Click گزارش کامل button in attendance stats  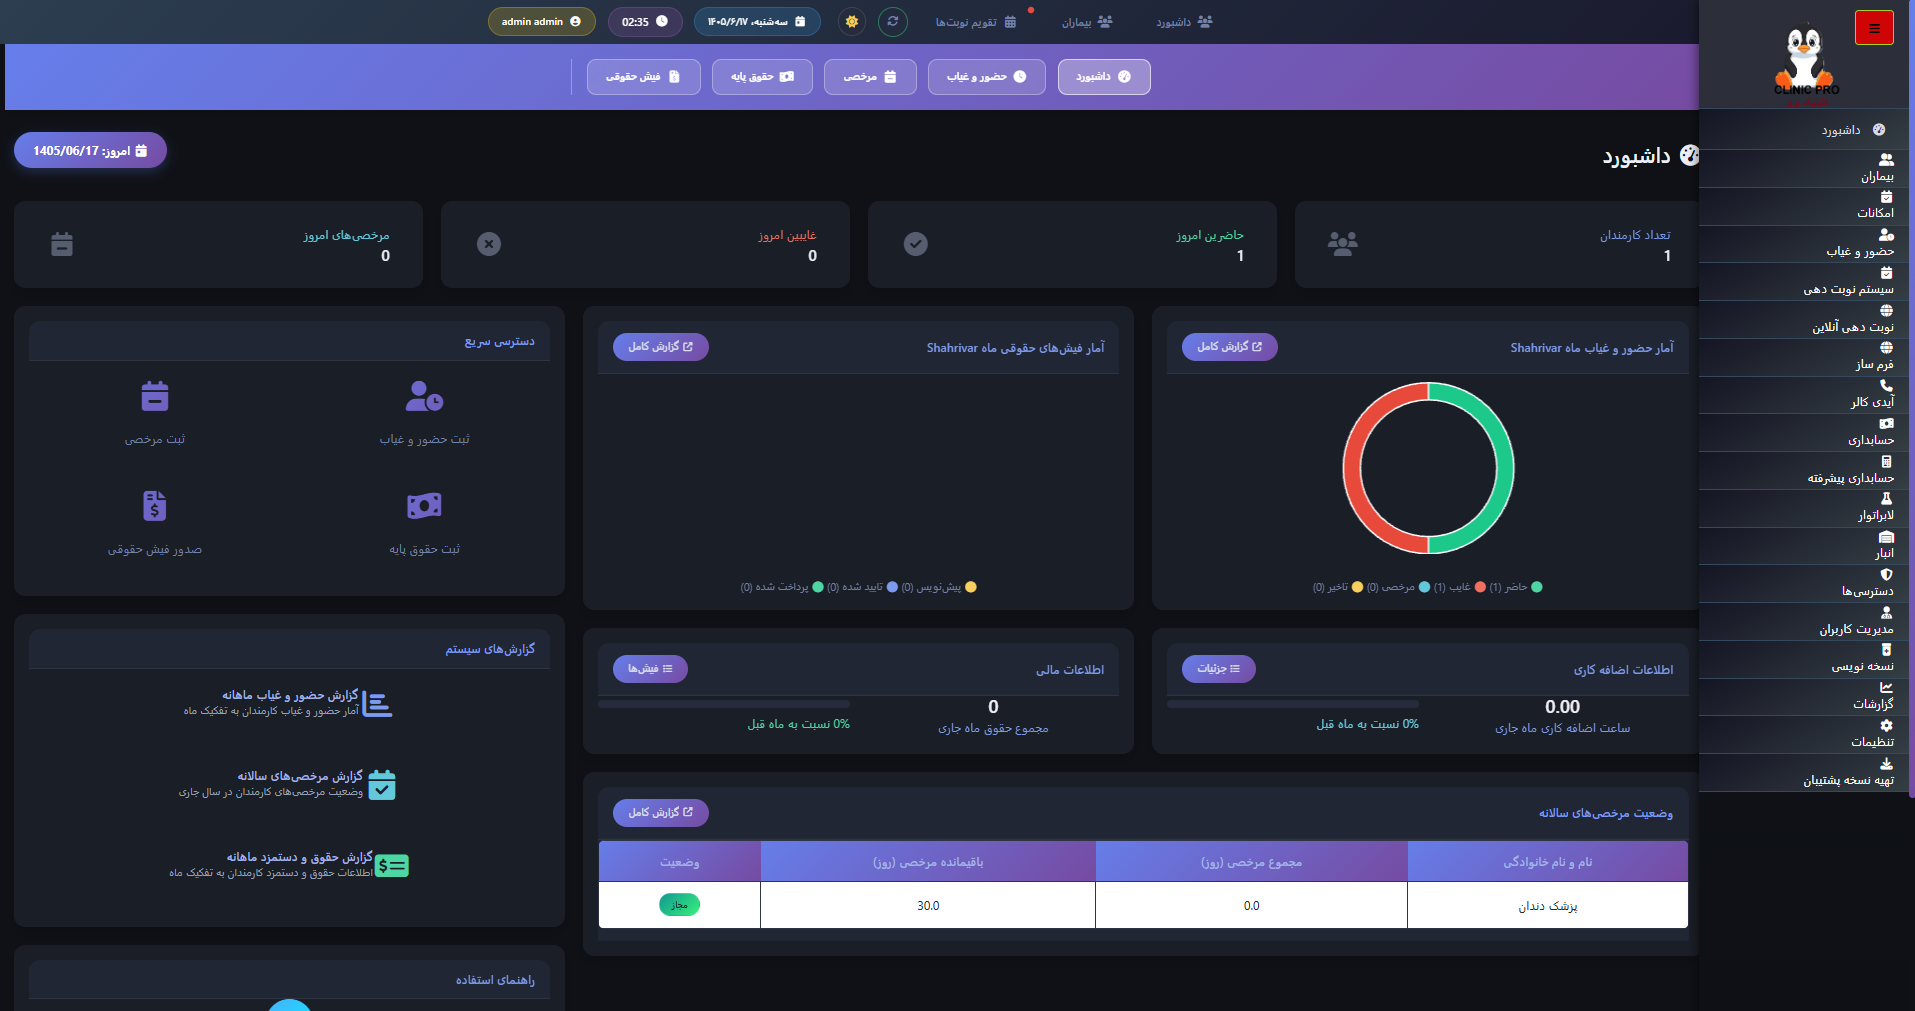pyautogui.click(x=1229, y=347)
